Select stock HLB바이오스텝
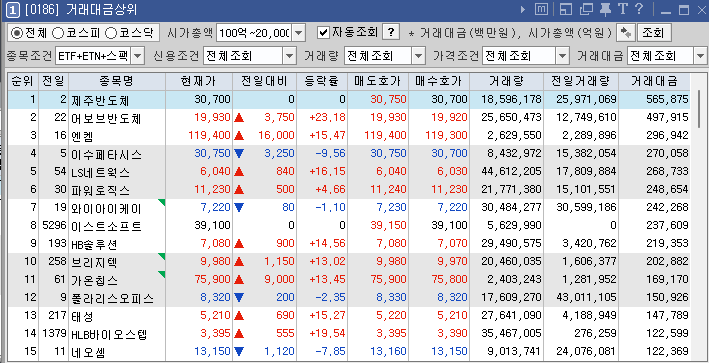This screenshot has height=363, width=709. point(109,335)
